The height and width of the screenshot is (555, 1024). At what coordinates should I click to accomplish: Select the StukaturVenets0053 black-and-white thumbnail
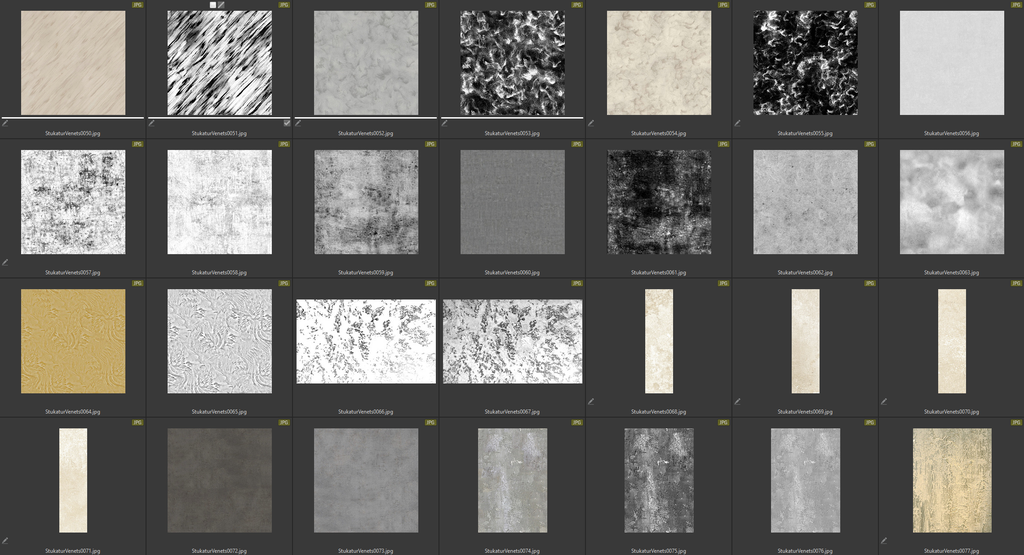(512, 63)
